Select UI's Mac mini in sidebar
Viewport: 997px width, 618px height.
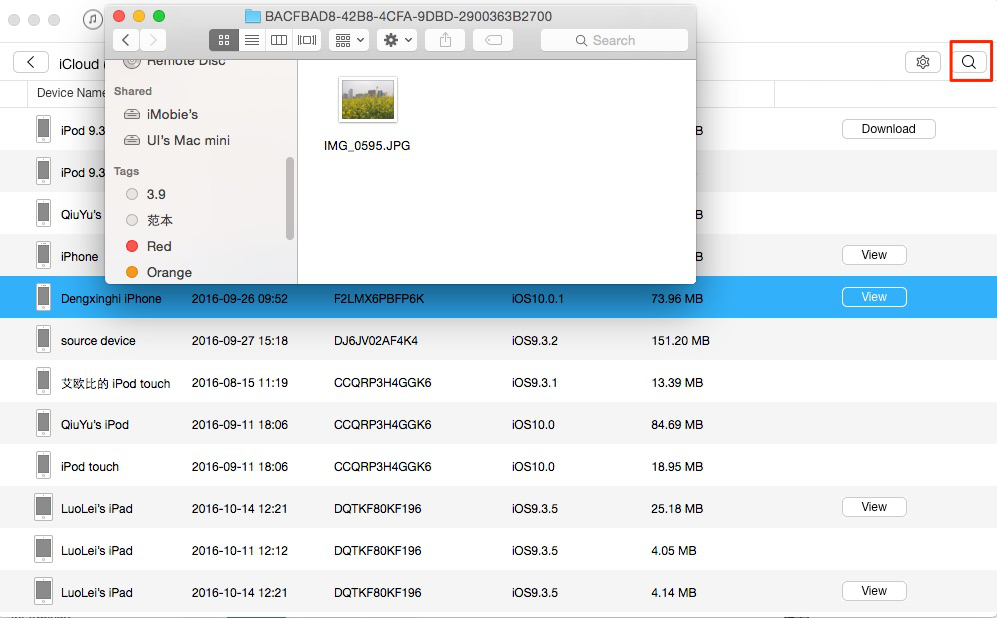tap(188, 141)
